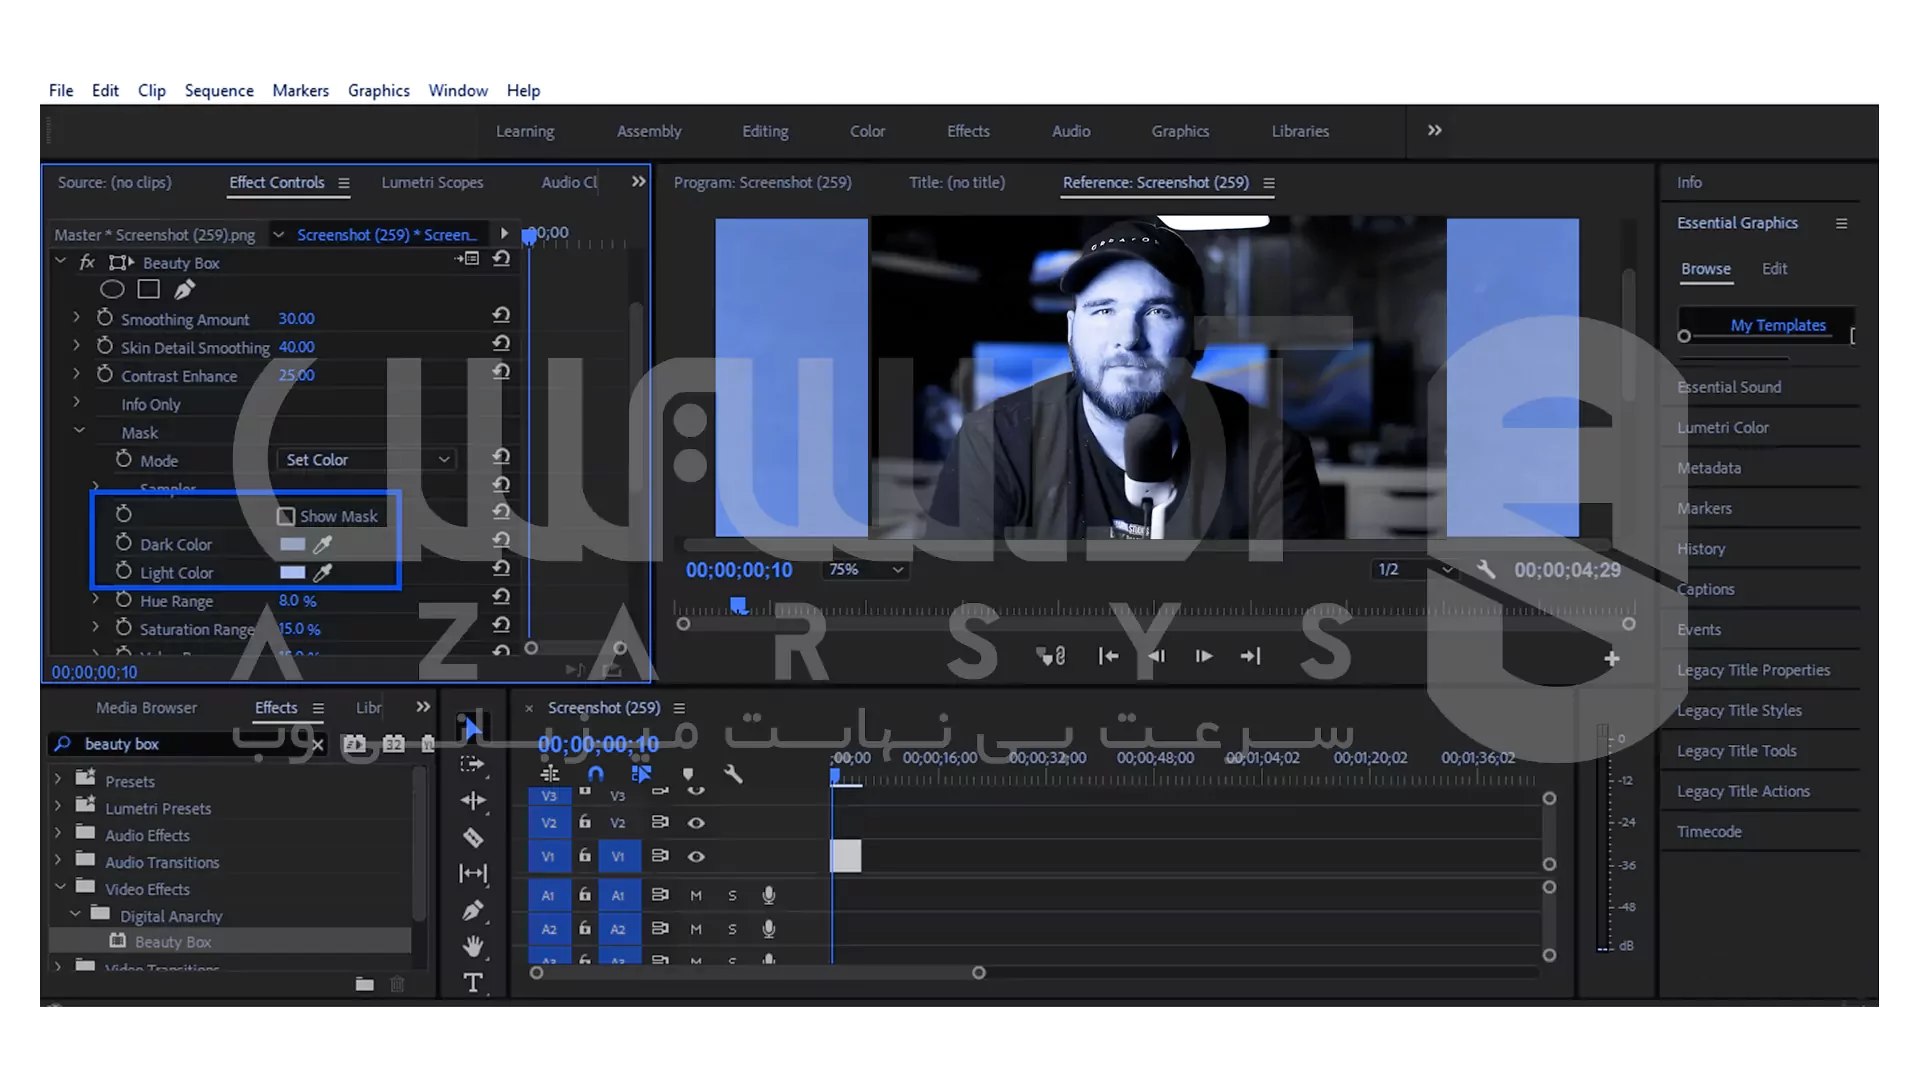Enable the Show Mask checkbox
The image size is (1920, 1080).
click(x=286, y=517)
